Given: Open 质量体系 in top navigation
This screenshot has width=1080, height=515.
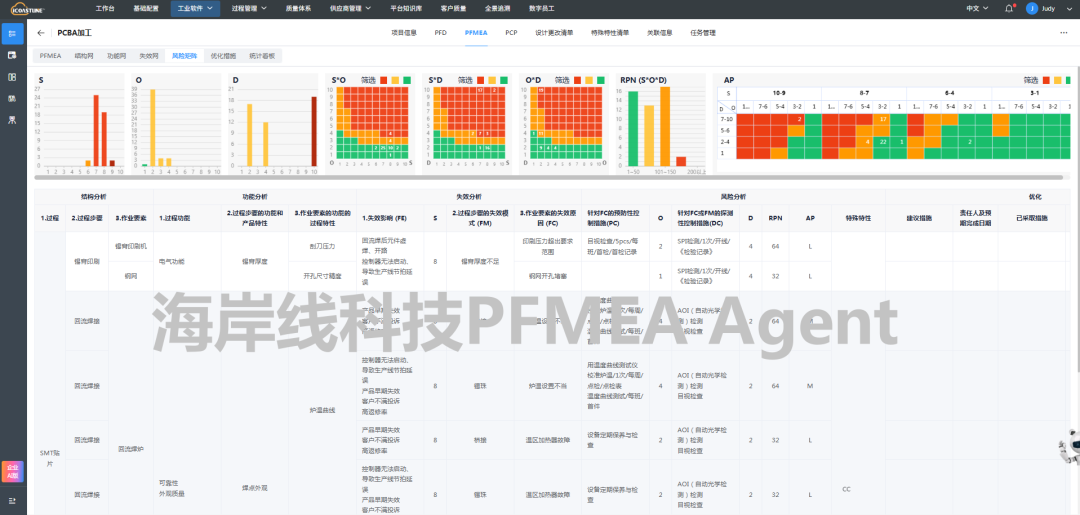Looking at the screenshot, I should click(298, 8).
